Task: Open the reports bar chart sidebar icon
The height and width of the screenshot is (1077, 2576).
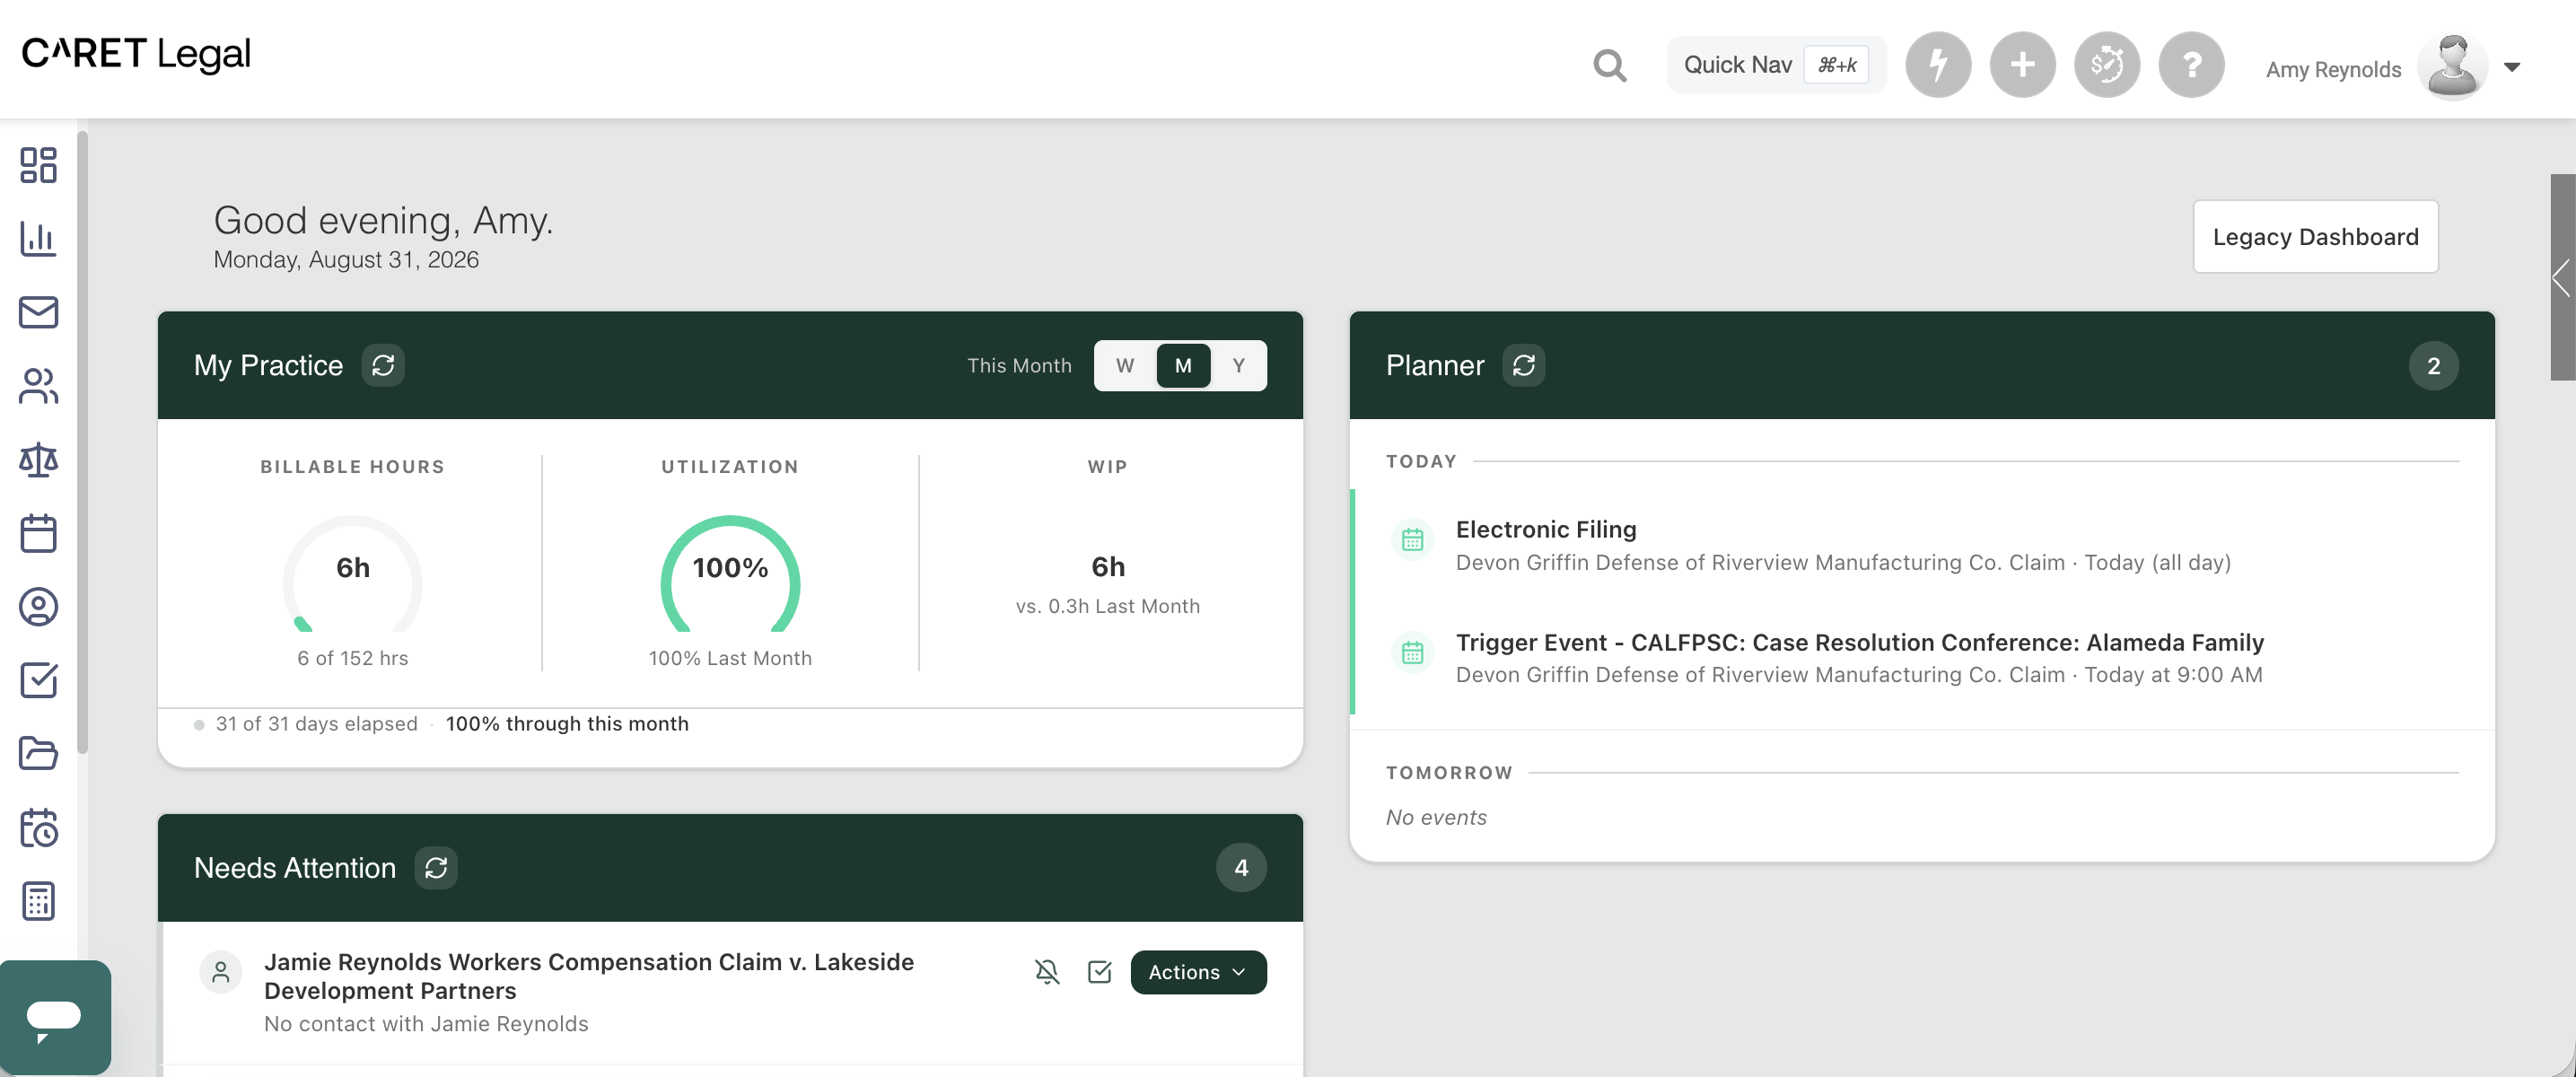Action: [38, 238]
